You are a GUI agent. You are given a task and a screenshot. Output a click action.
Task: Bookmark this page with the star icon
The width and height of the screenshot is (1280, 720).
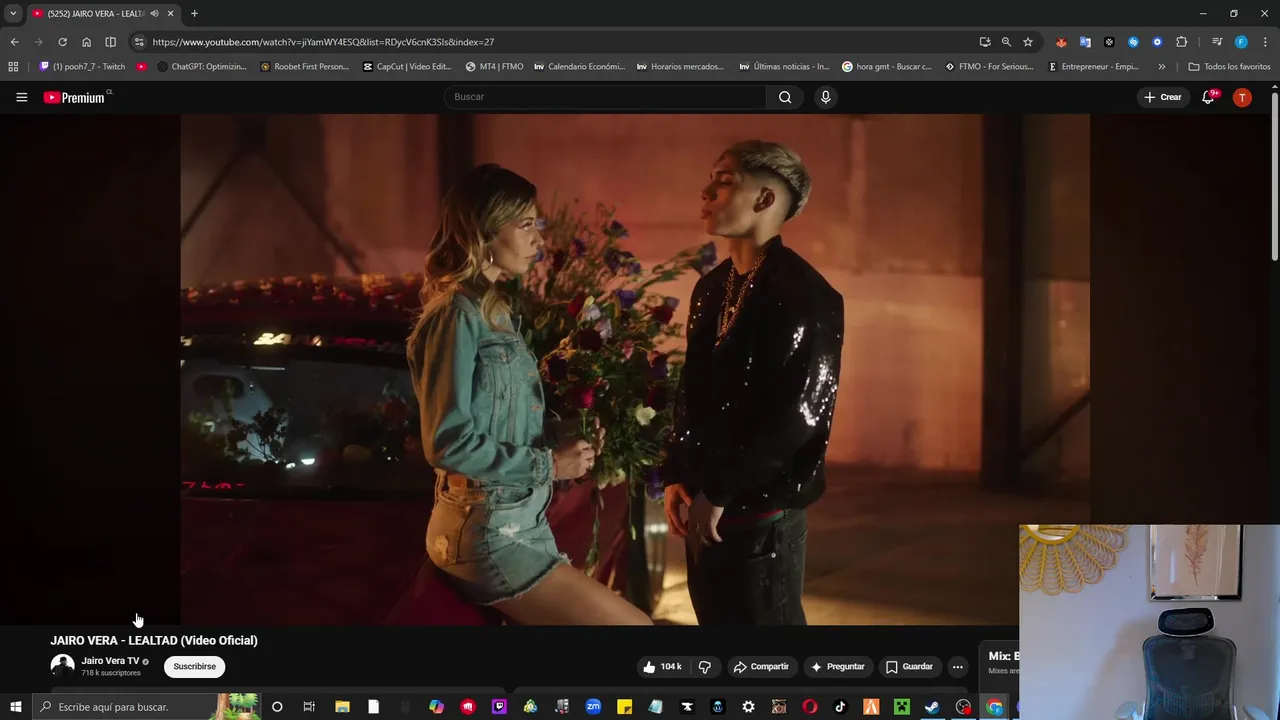(1028, 42)
